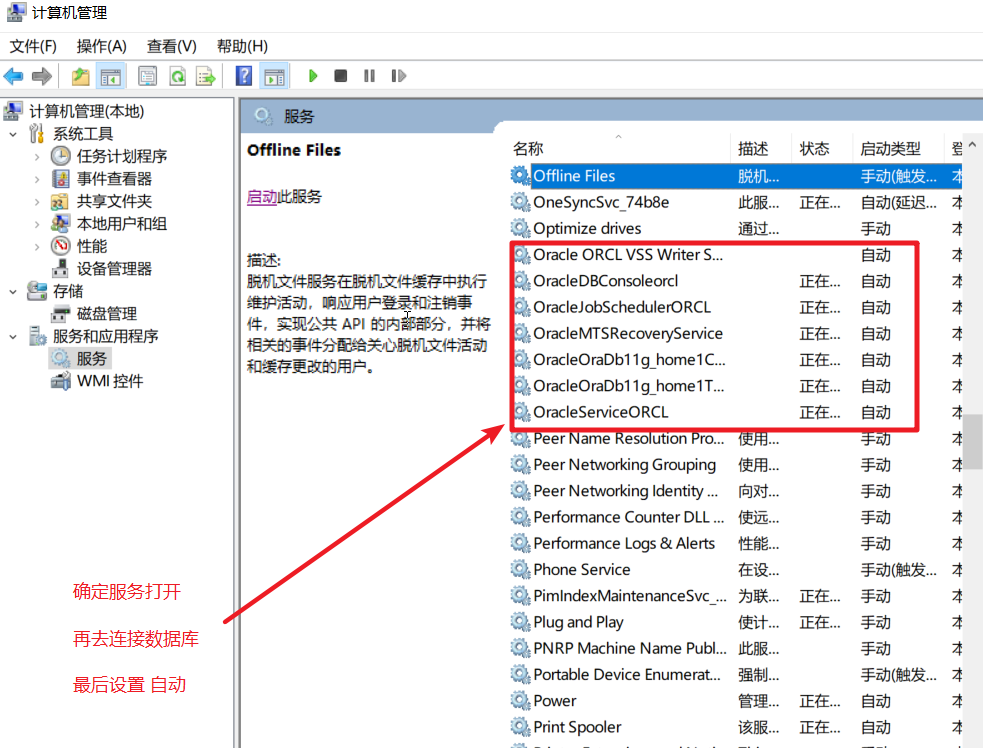The image size is (983, 748).
Task: Expand the 共享文件夹 tree node
Action: coord(37,202)
